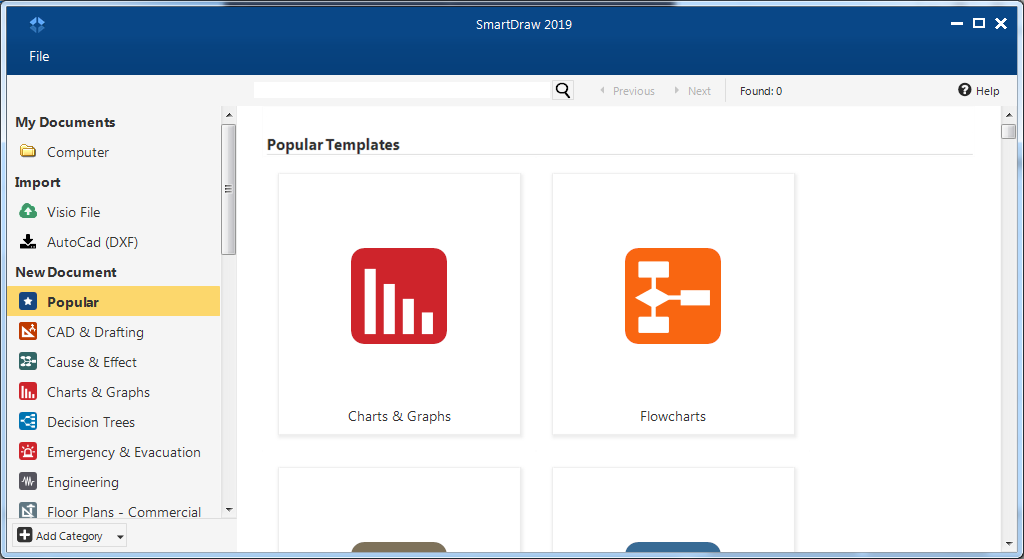Click the Emergency & Evacuation siren icon

click(x=28, y=452)
